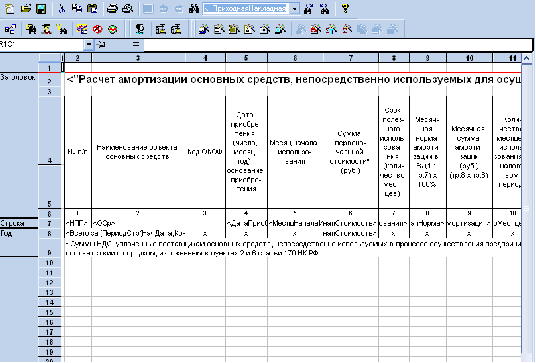Click the Help question mark icon

345,9
